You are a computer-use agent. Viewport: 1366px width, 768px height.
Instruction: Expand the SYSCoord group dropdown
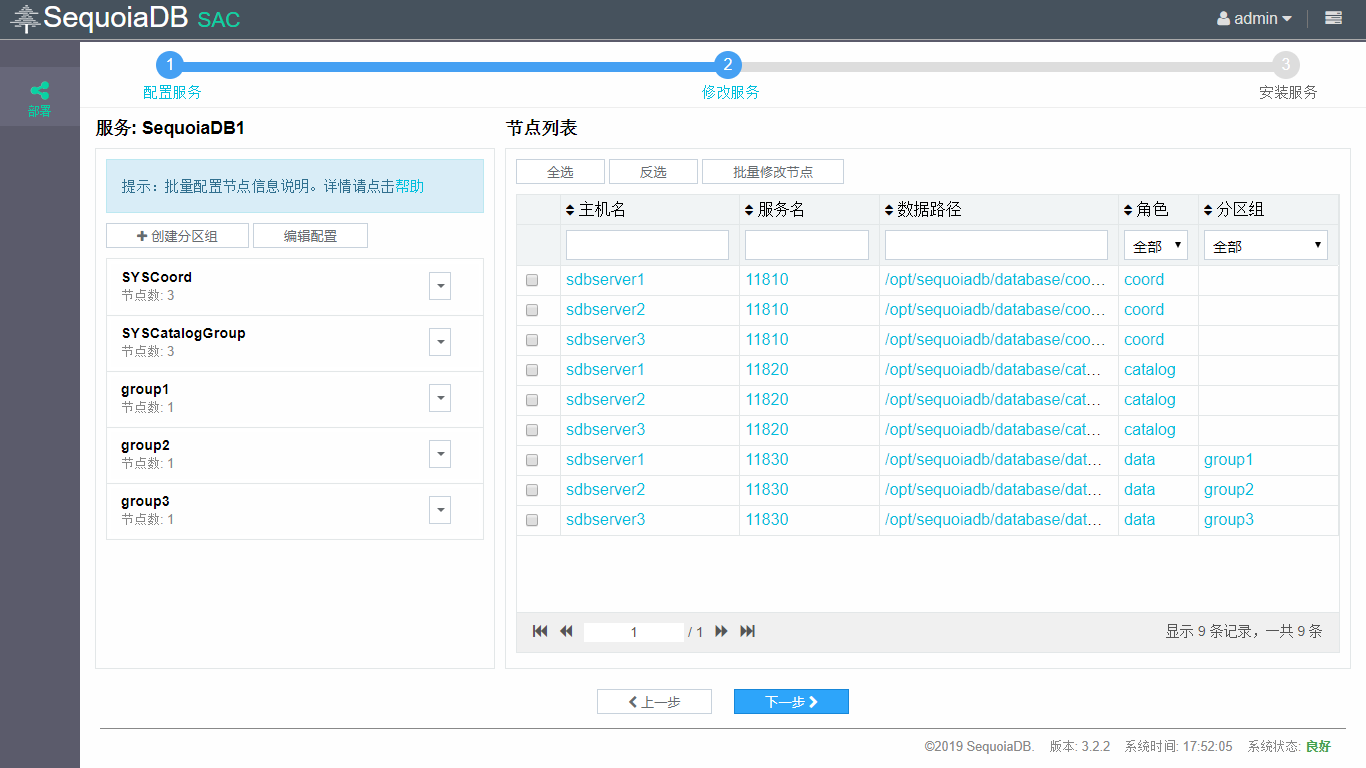440,286
